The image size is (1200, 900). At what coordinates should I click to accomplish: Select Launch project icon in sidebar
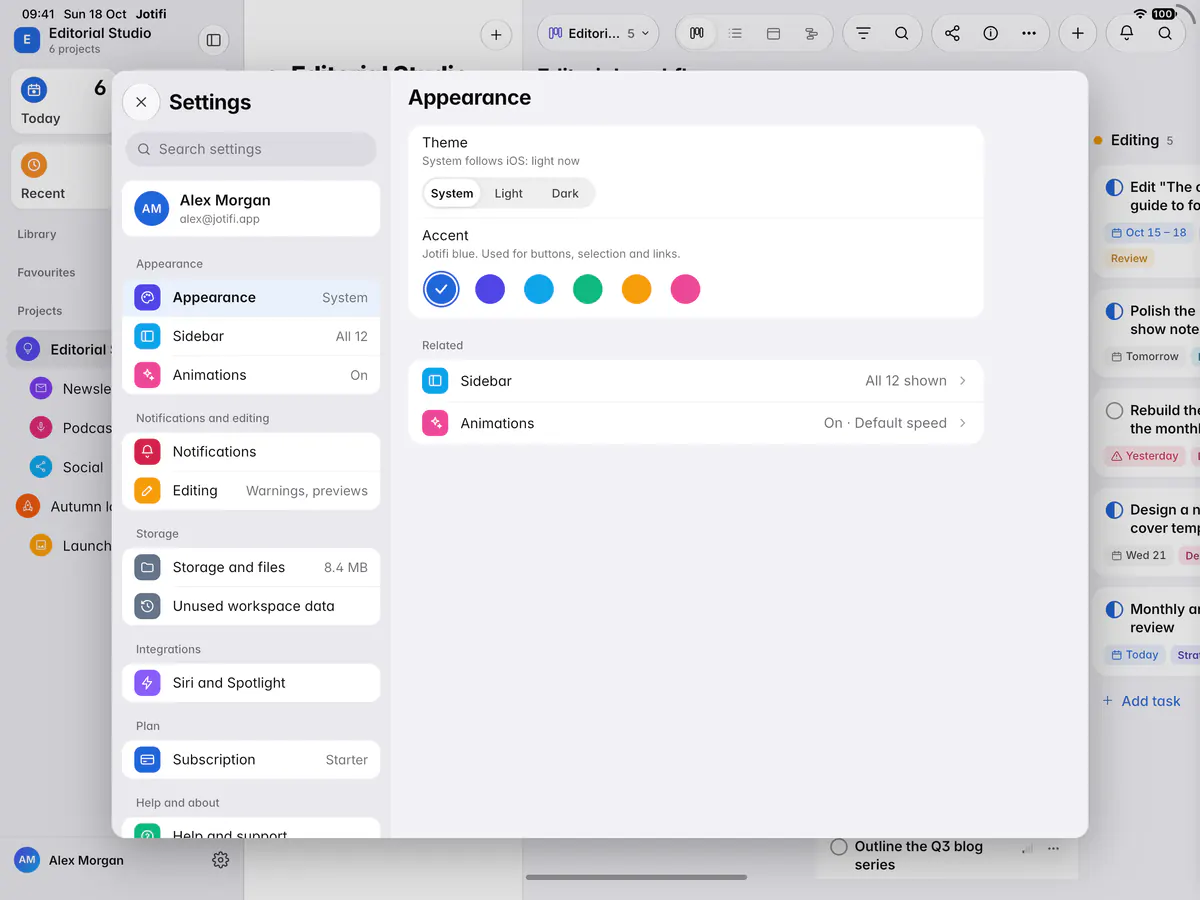coord(41,545)
